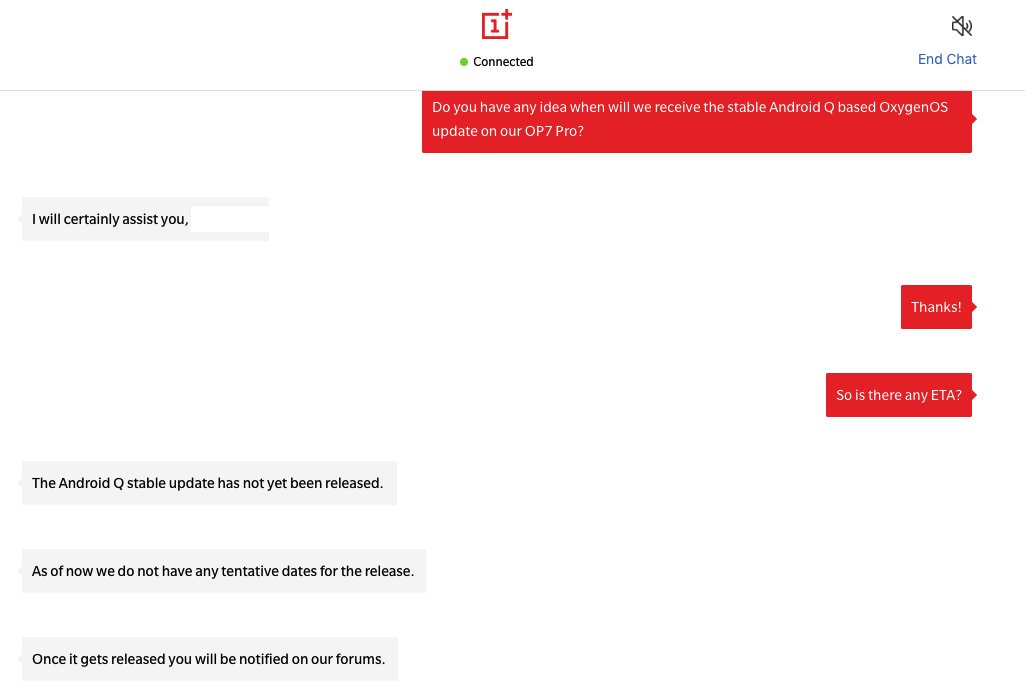Select the 'no tentative dates' agent message

pyautogui.click(x=223, y=571)
